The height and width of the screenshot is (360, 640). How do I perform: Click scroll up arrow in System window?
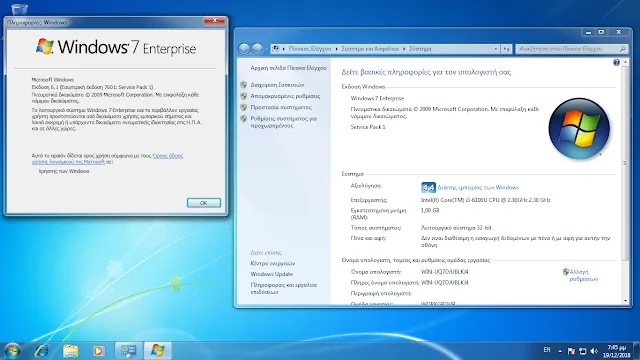tap(626, 62)
